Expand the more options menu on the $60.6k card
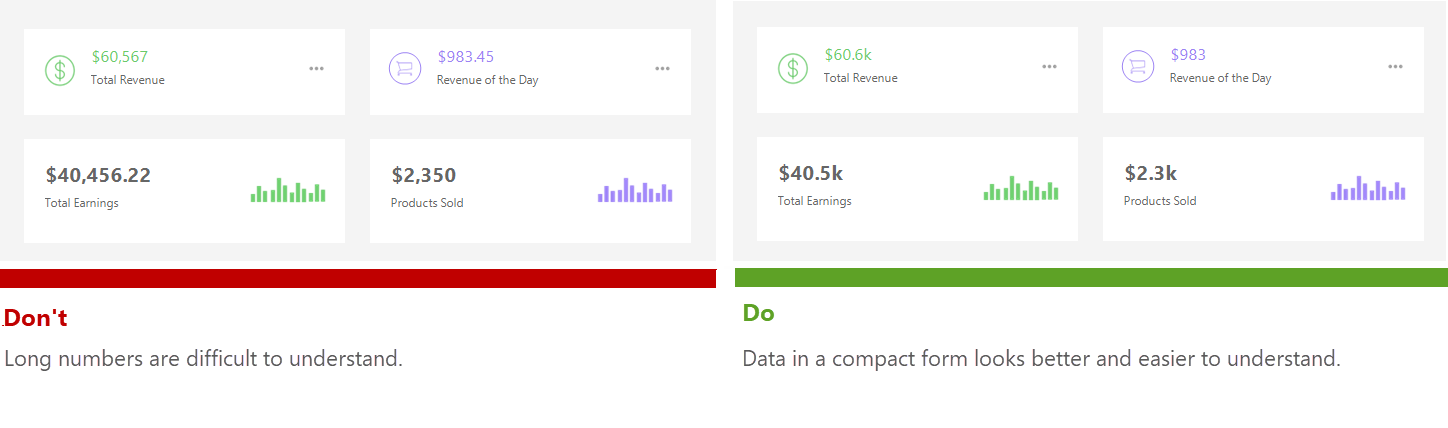Image resolution: width=1448 pixels, height=428 pixels. point(1049,66)
